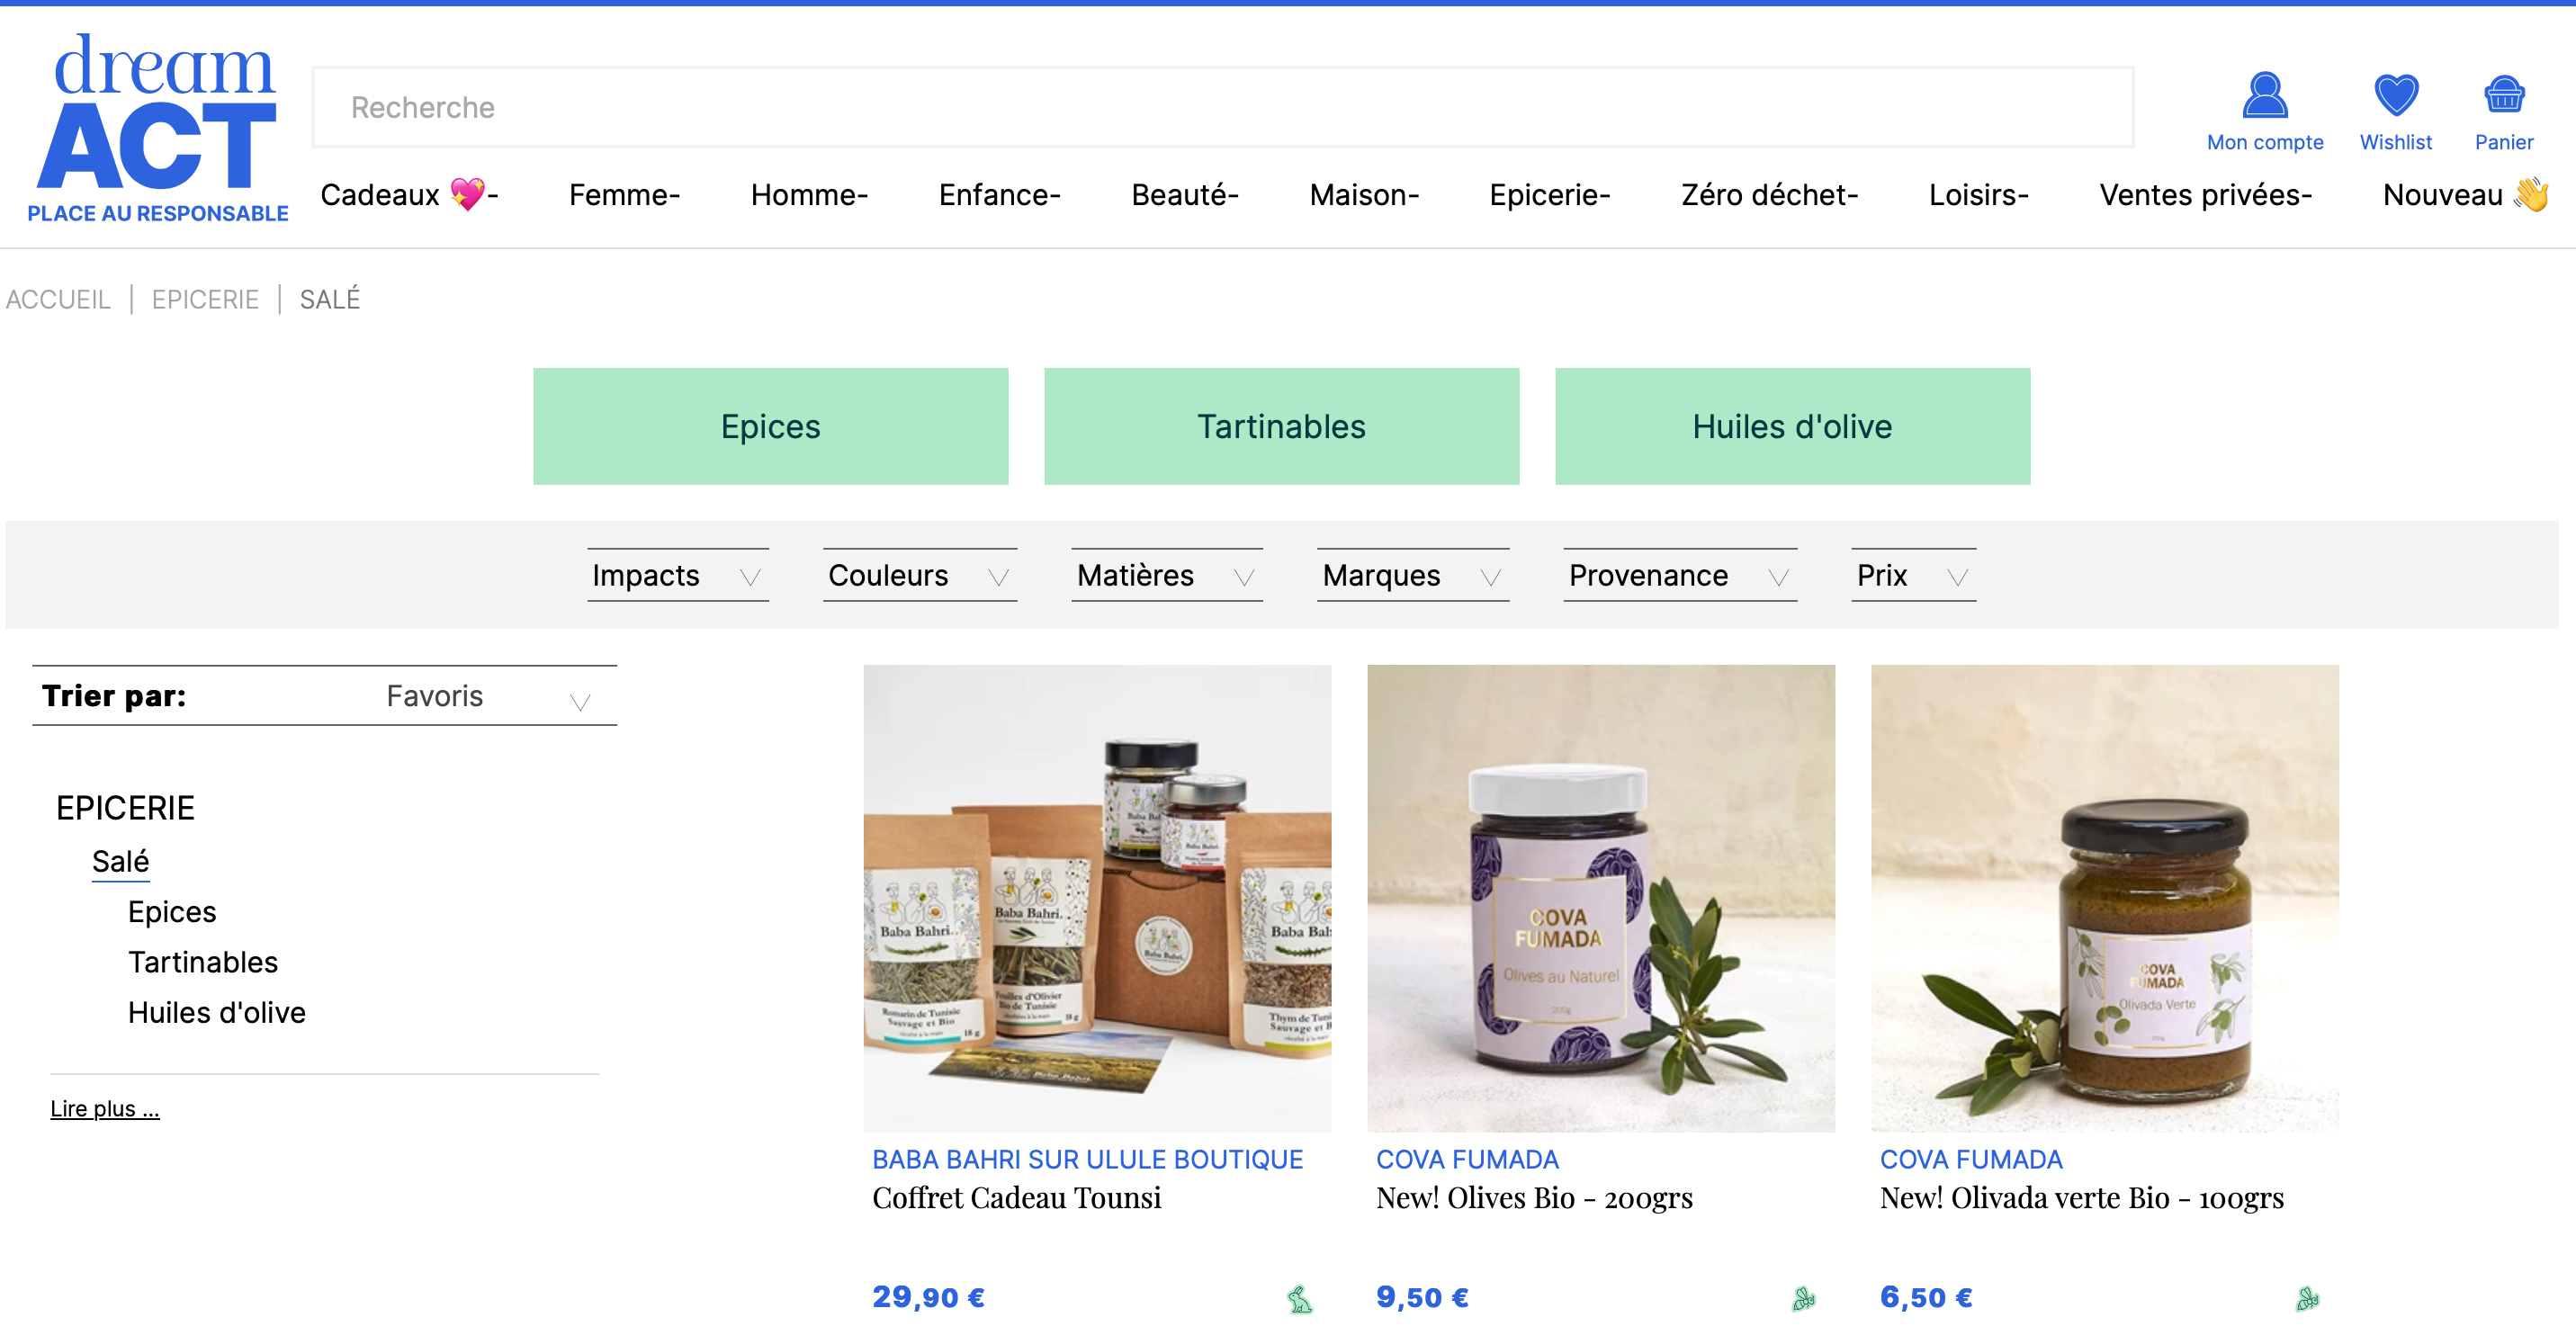
Task: Click the 9,50 € price
Action: (1422, 1297)
